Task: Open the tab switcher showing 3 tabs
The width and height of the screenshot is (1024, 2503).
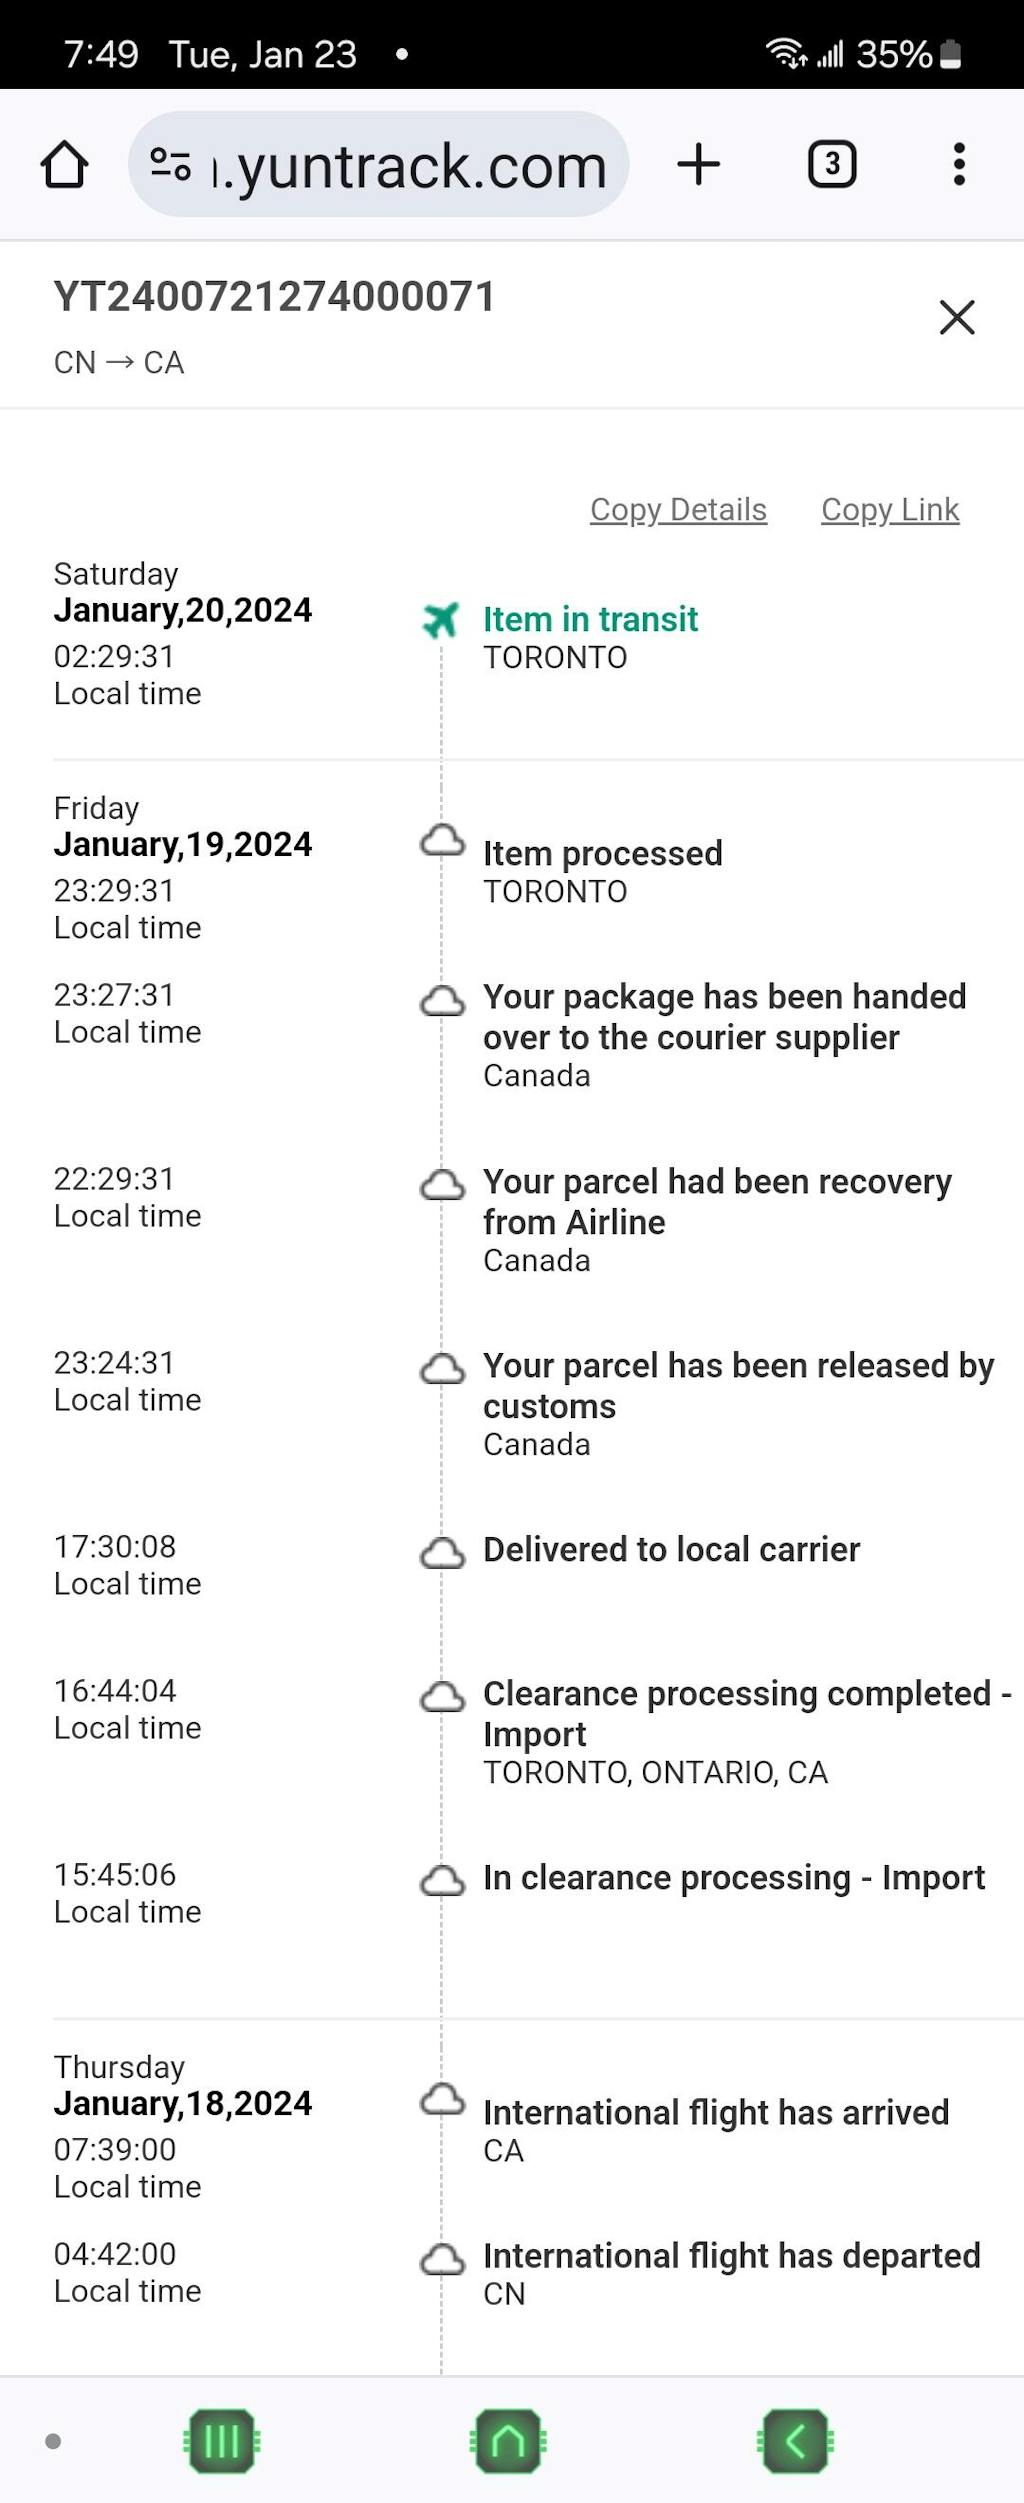Action: point(831,165)
